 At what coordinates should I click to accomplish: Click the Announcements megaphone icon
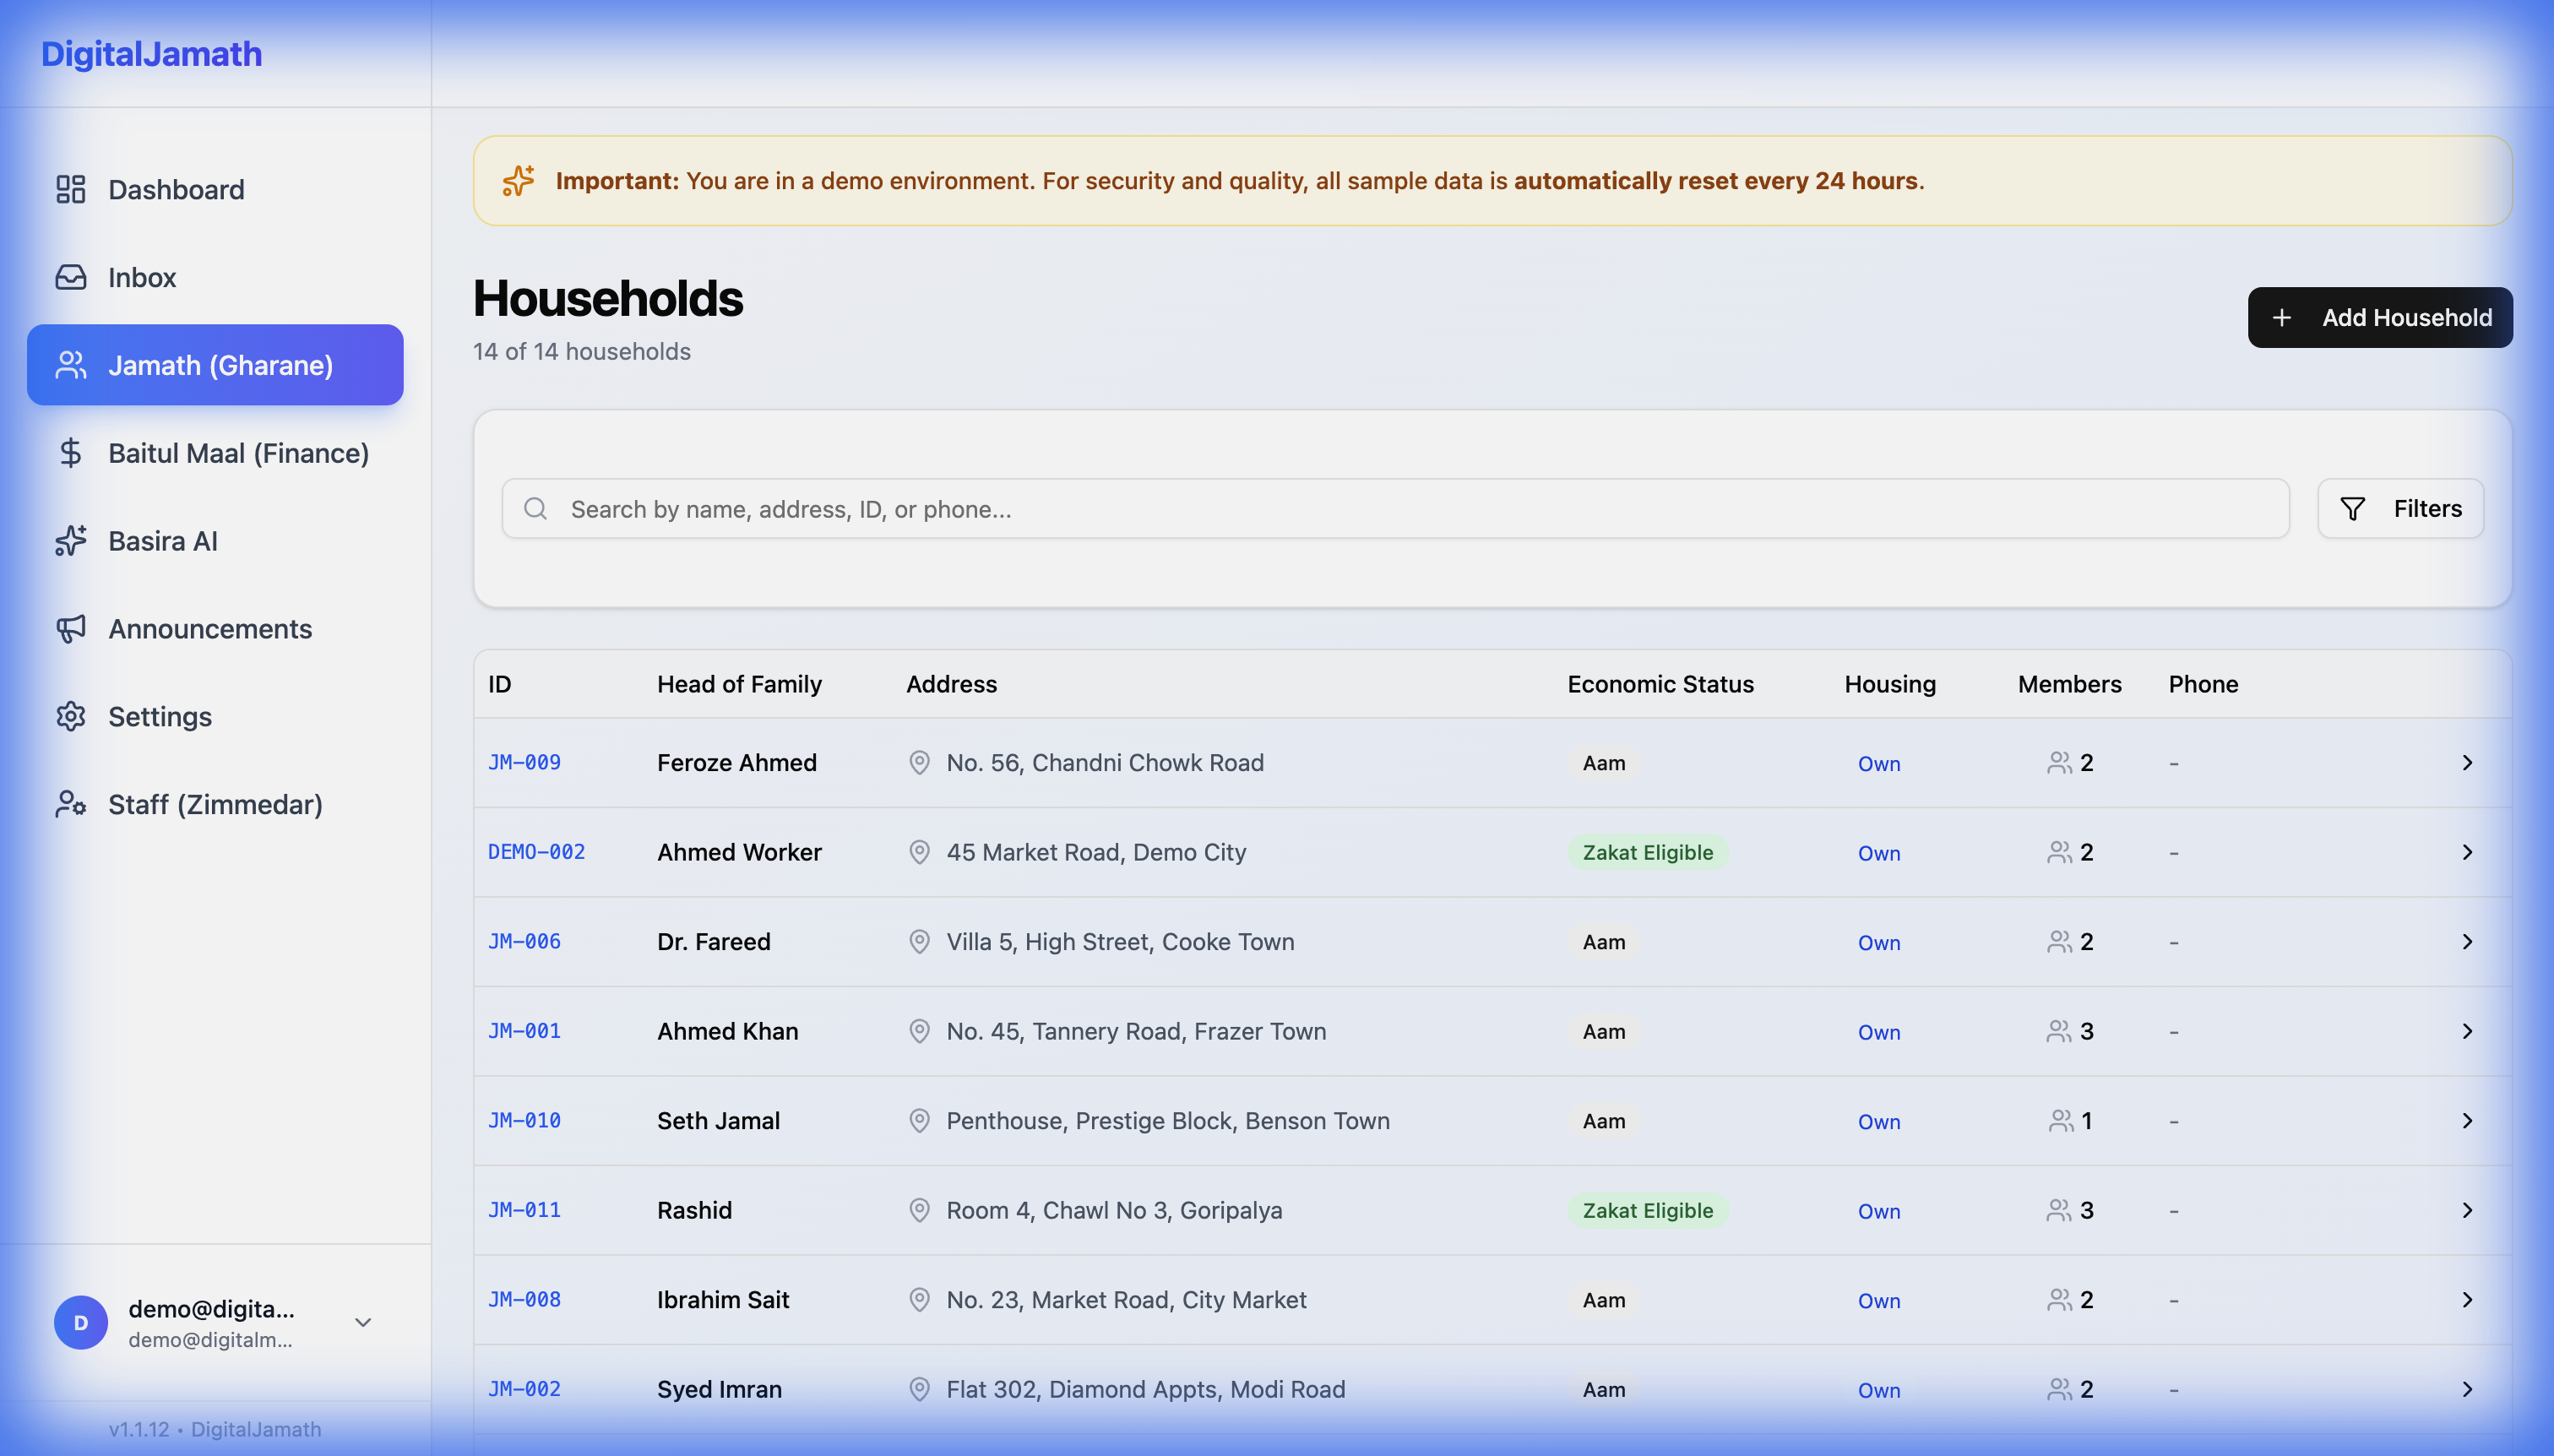click(x=70, y=629)
